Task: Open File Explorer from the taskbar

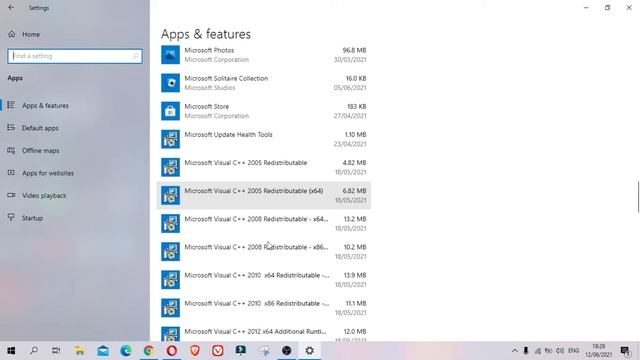Action: pos(80,351)
